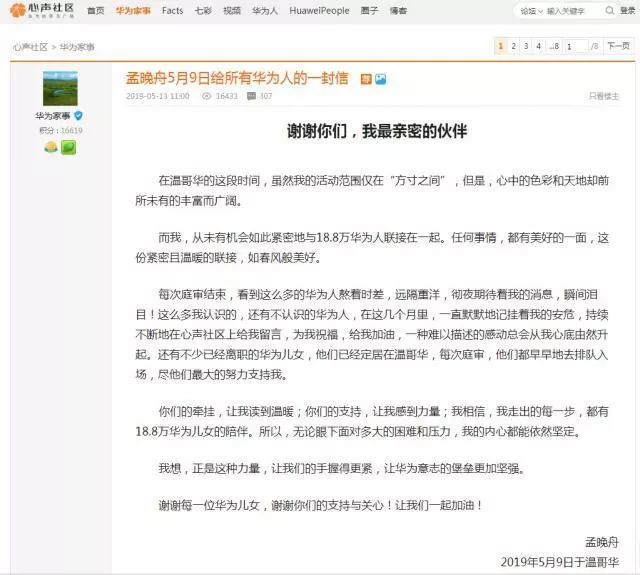Focus the page number jump field
640x575 pixels.
(x=576, y=46)
